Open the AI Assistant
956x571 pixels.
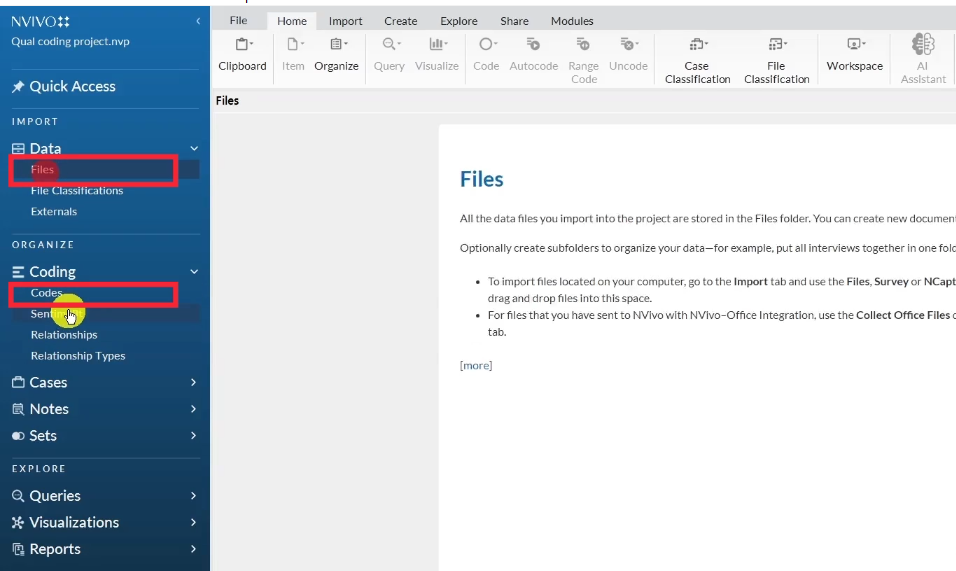click(923, 58)
